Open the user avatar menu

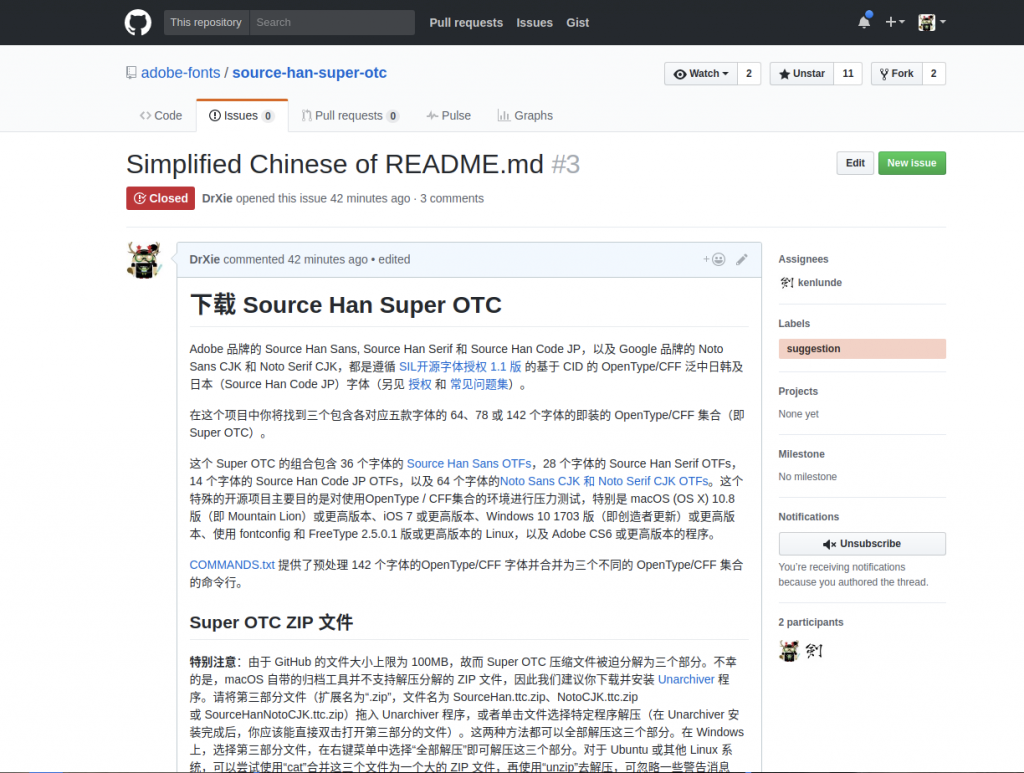(x=931, y=22)
